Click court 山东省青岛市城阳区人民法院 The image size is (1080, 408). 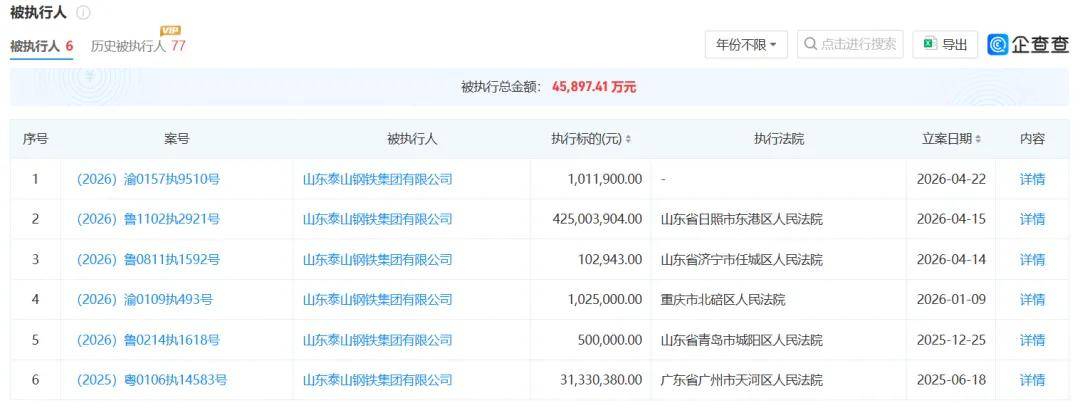tap(741, 340)
